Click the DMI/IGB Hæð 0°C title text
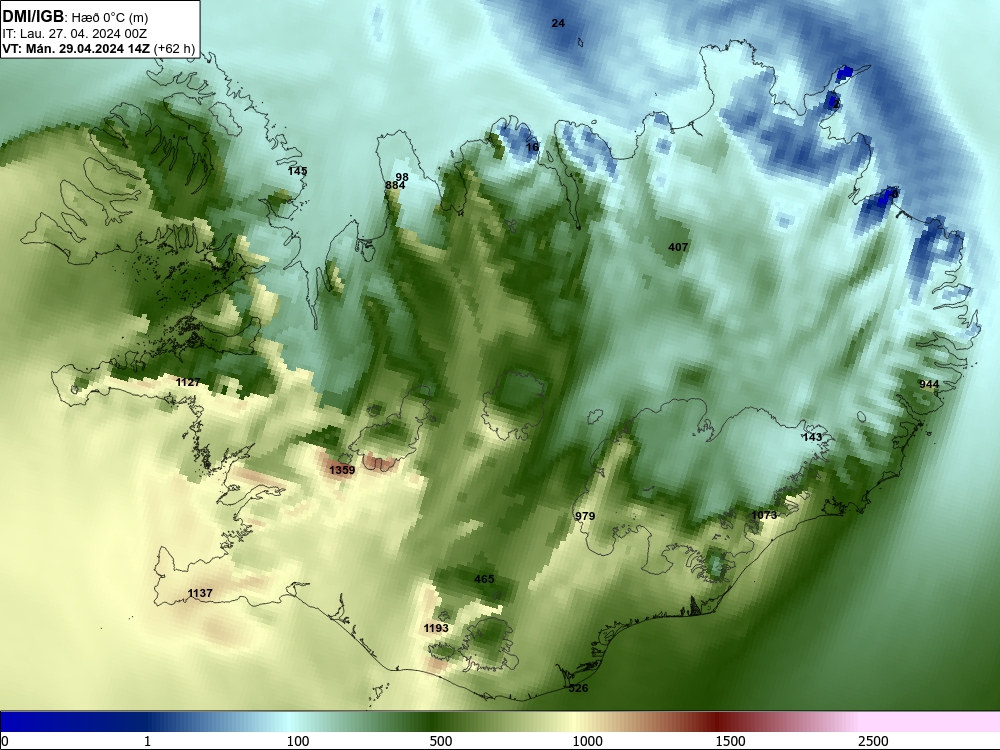 (75, 17)
